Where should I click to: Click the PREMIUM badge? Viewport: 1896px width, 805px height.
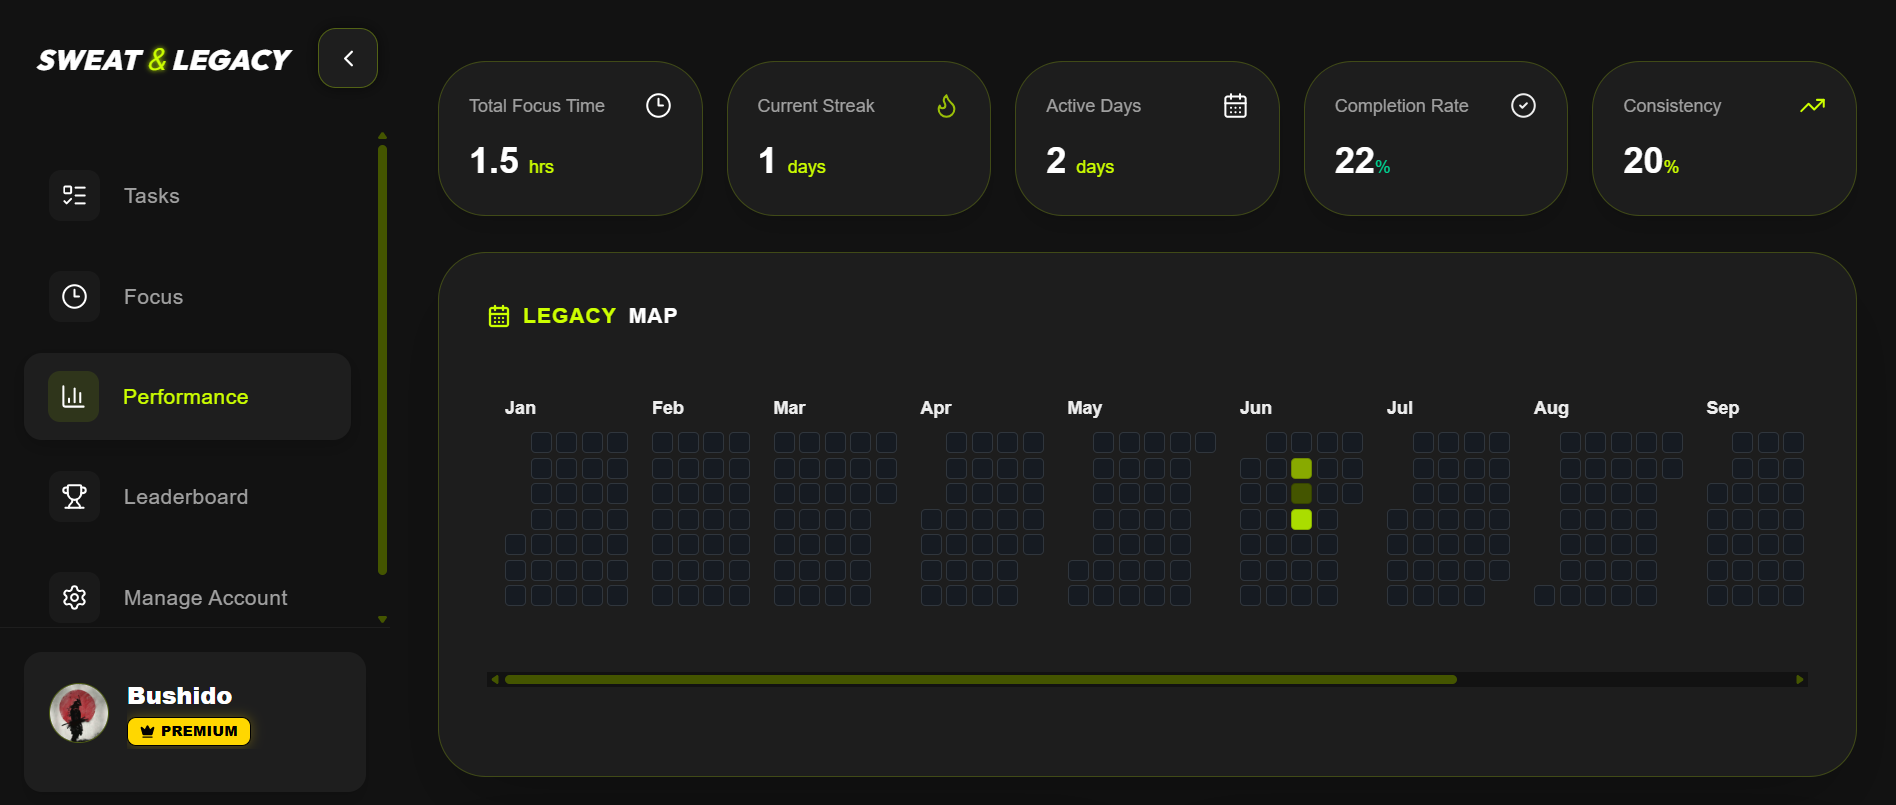(189, 731)
